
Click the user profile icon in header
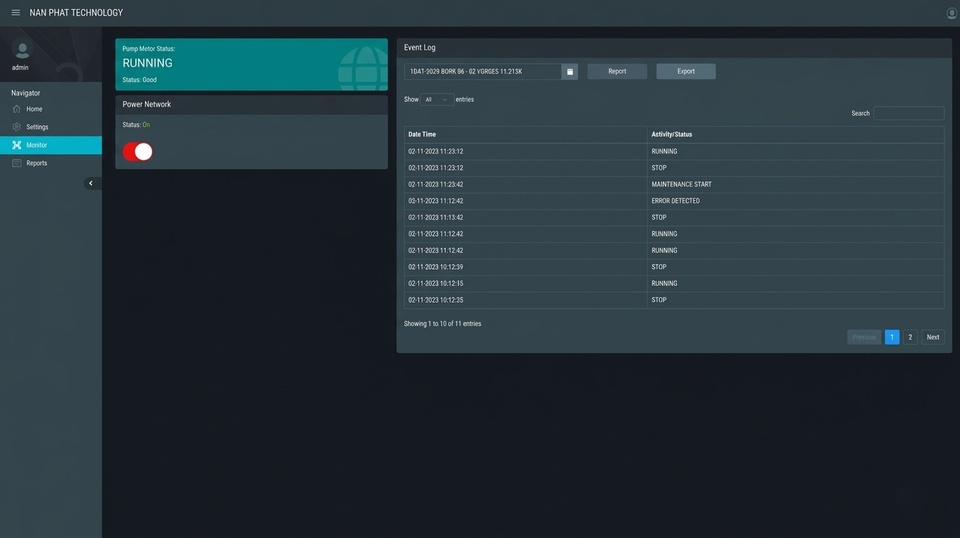point(951,13)
